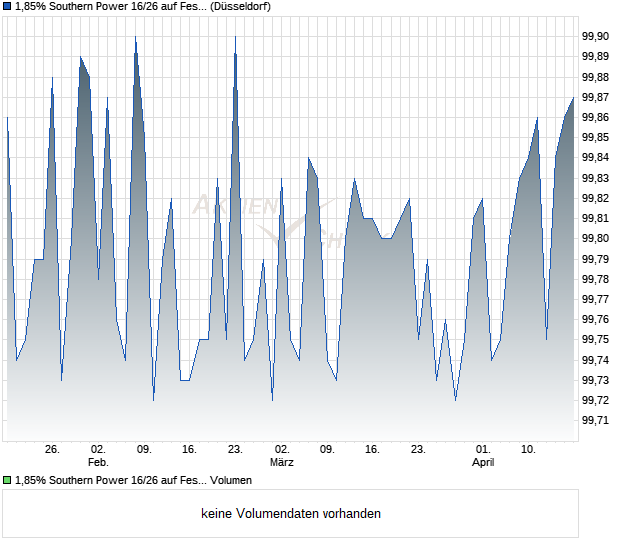Click the green volume legend square
Image resolution: width=620 pixels, height=546 pixels.
click(x=7, y=480)
